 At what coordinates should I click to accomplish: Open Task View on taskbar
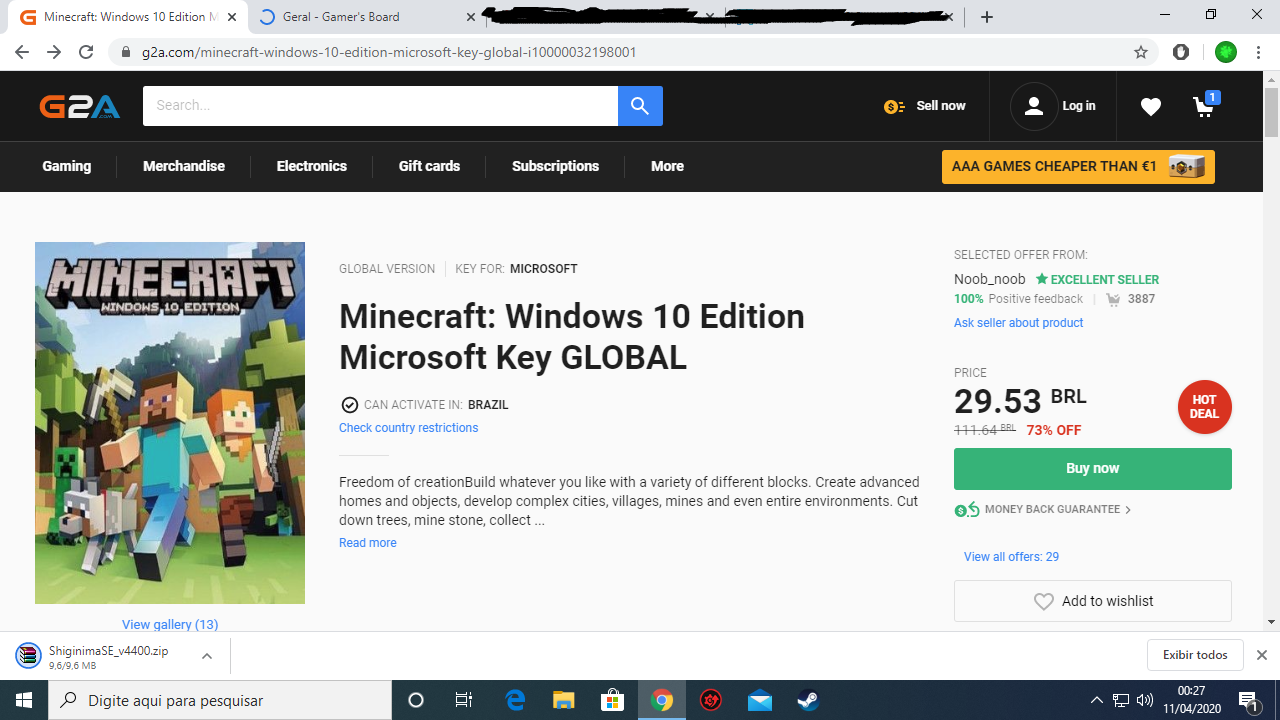(x=464, y=701)
